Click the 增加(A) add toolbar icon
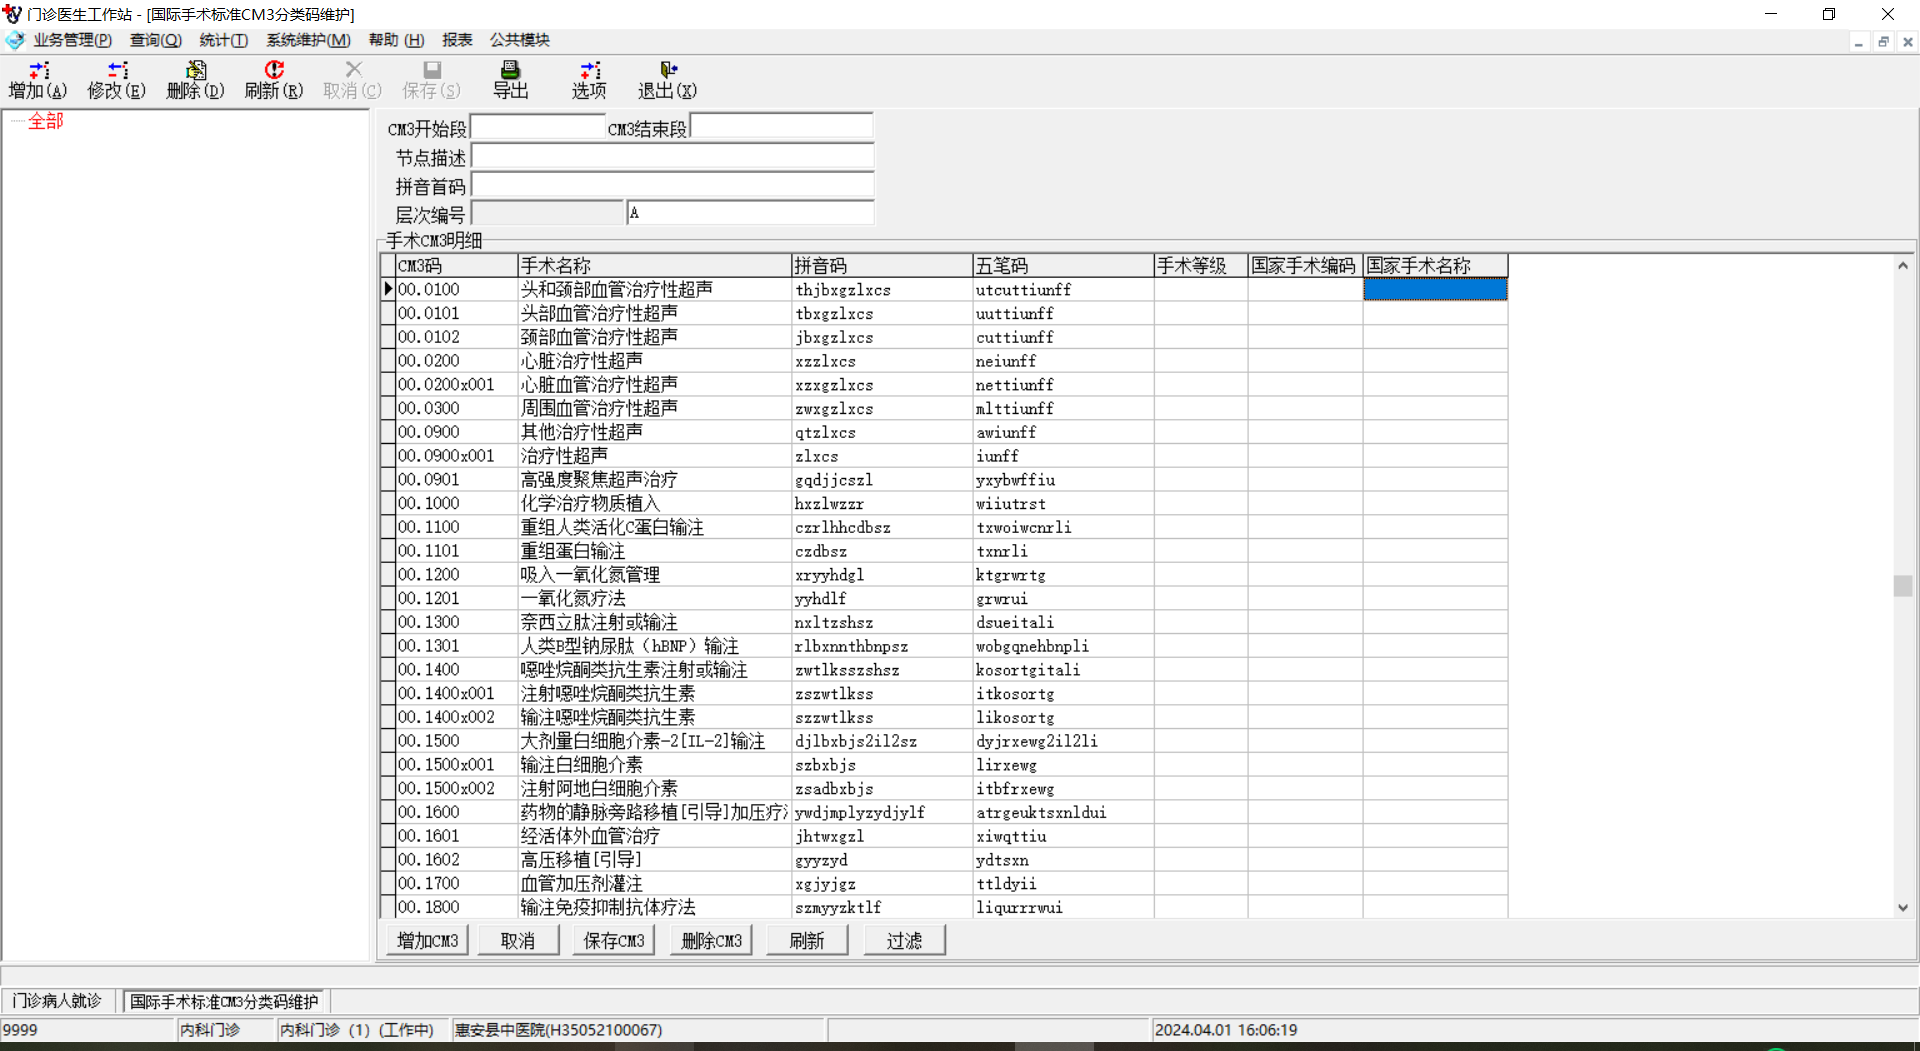The width and height of the screenshot is (1920, 1051). 38,80
